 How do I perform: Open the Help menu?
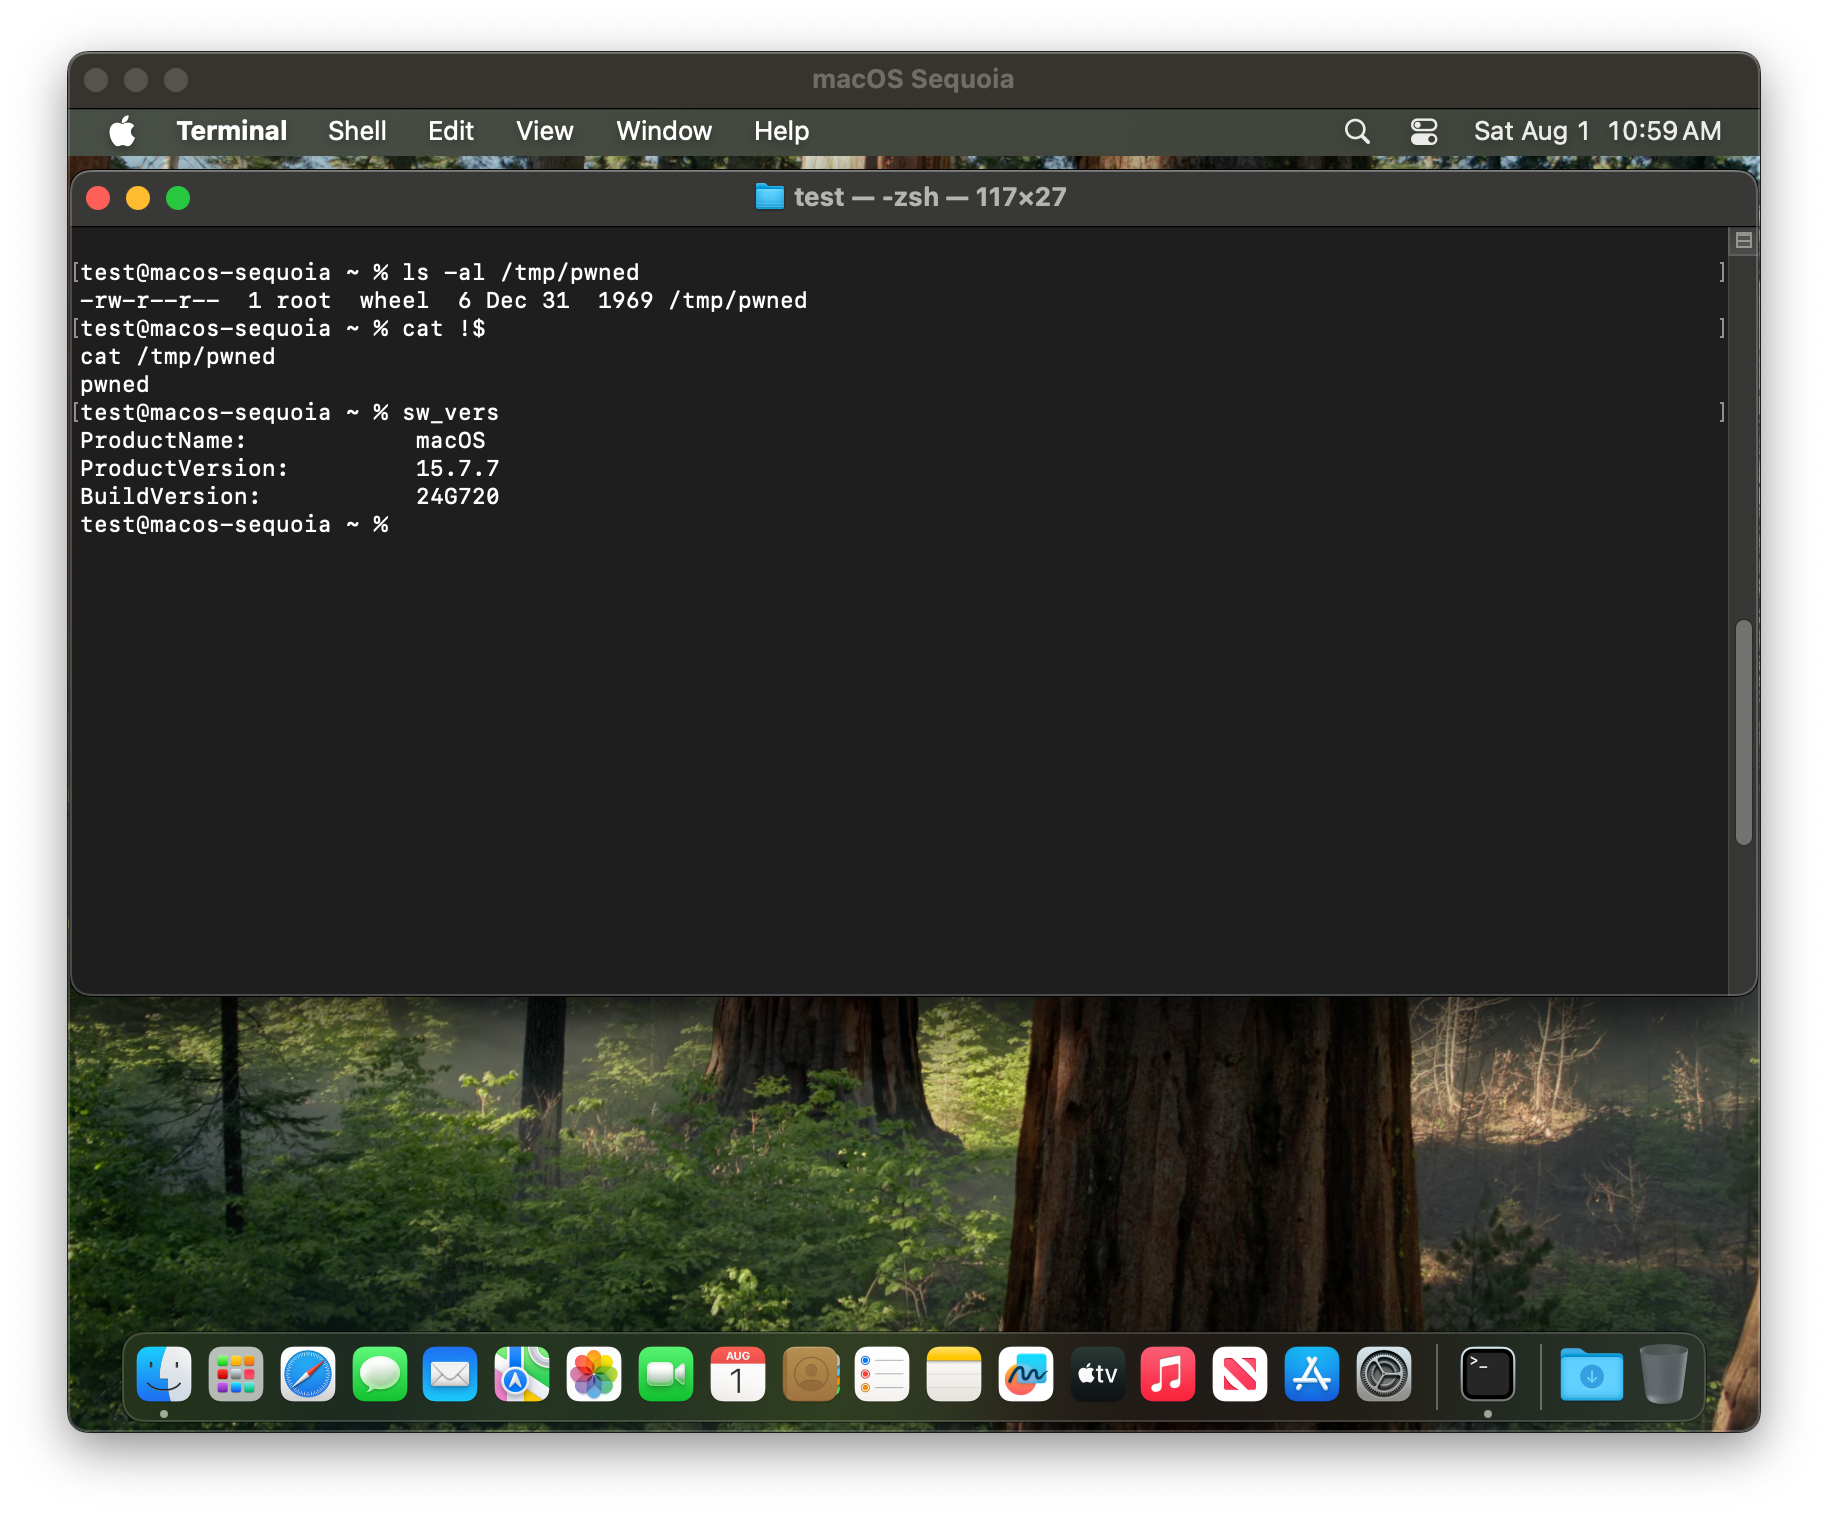tap(782, 131)
